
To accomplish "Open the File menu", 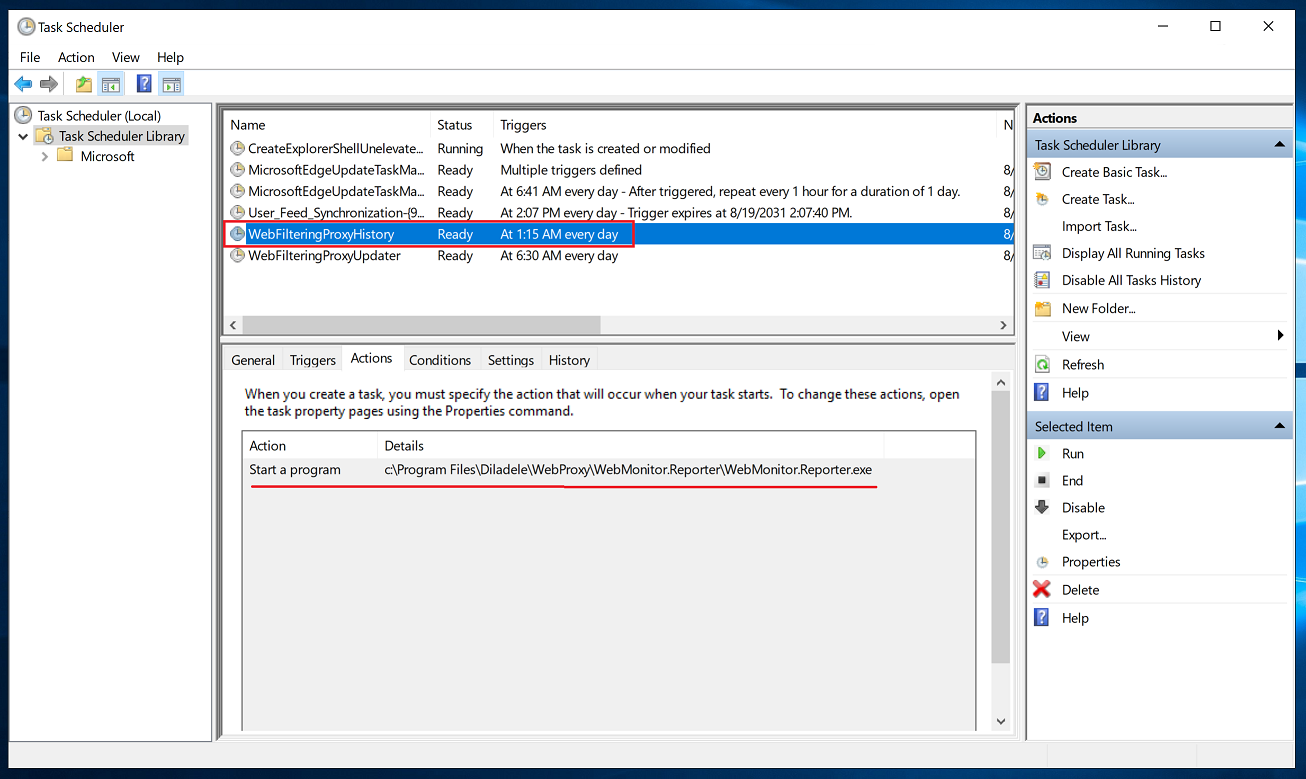I will tap(30, 57).
